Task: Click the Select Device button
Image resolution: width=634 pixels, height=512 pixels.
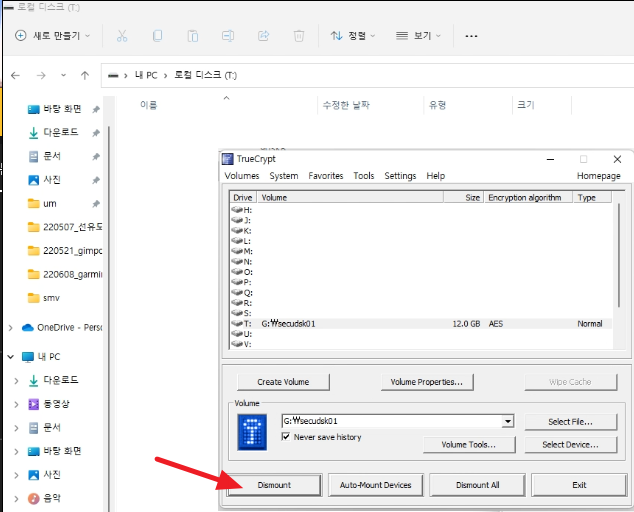Action: (x=571, y=444)
